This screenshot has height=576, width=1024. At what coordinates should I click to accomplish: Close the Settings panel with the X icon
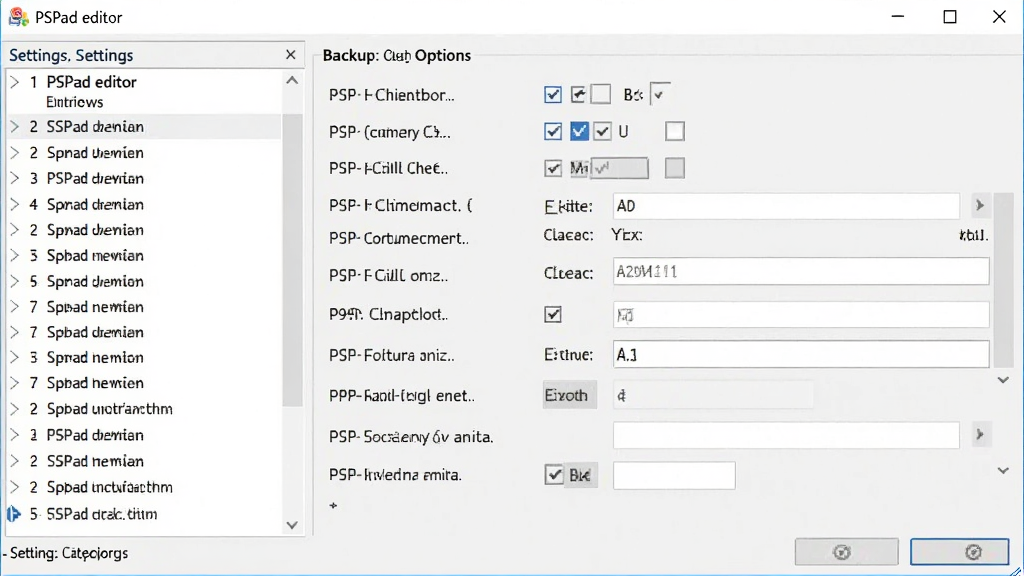coord(291,55)
